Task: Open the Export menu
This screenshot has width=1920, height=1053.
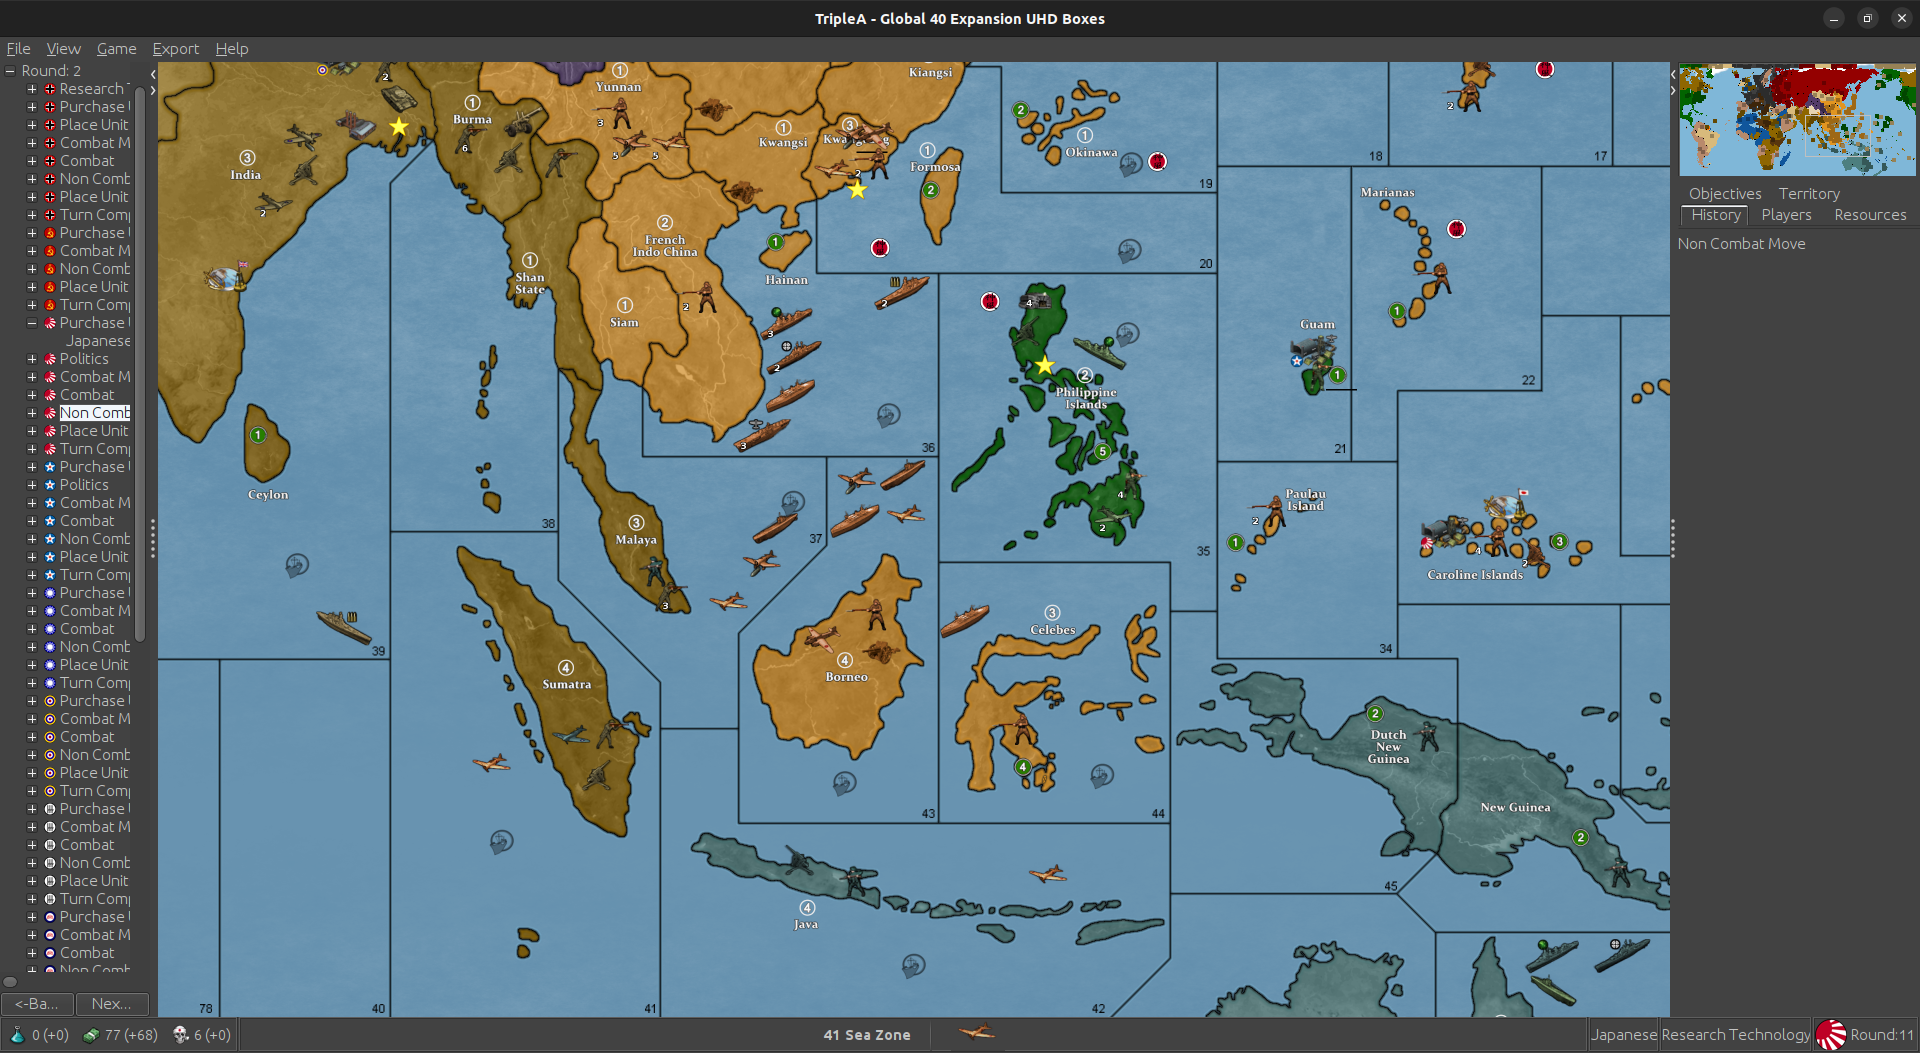Action: (x=175, y=48)
